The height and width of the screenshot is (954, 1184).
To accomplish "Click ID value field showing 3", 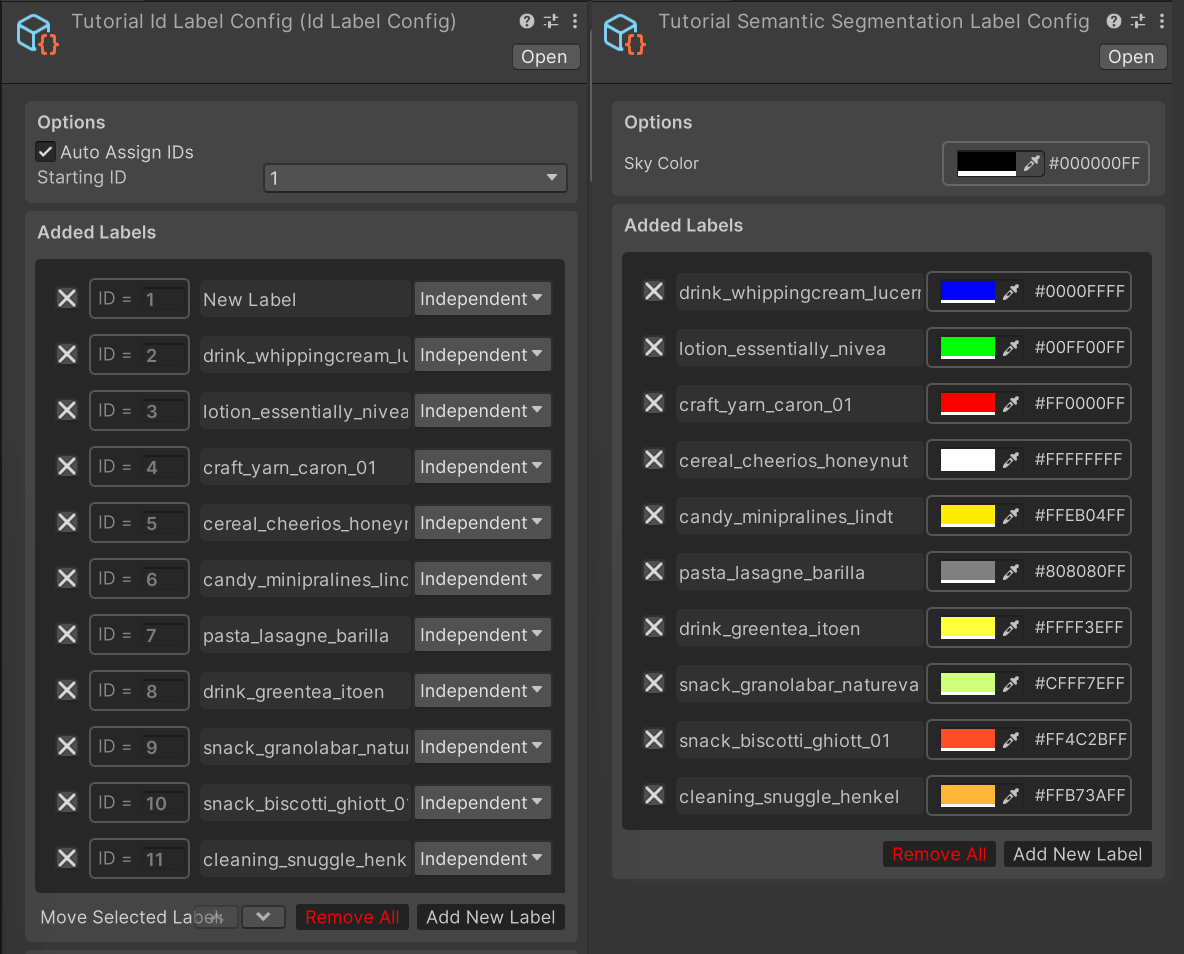I will 165,410.
